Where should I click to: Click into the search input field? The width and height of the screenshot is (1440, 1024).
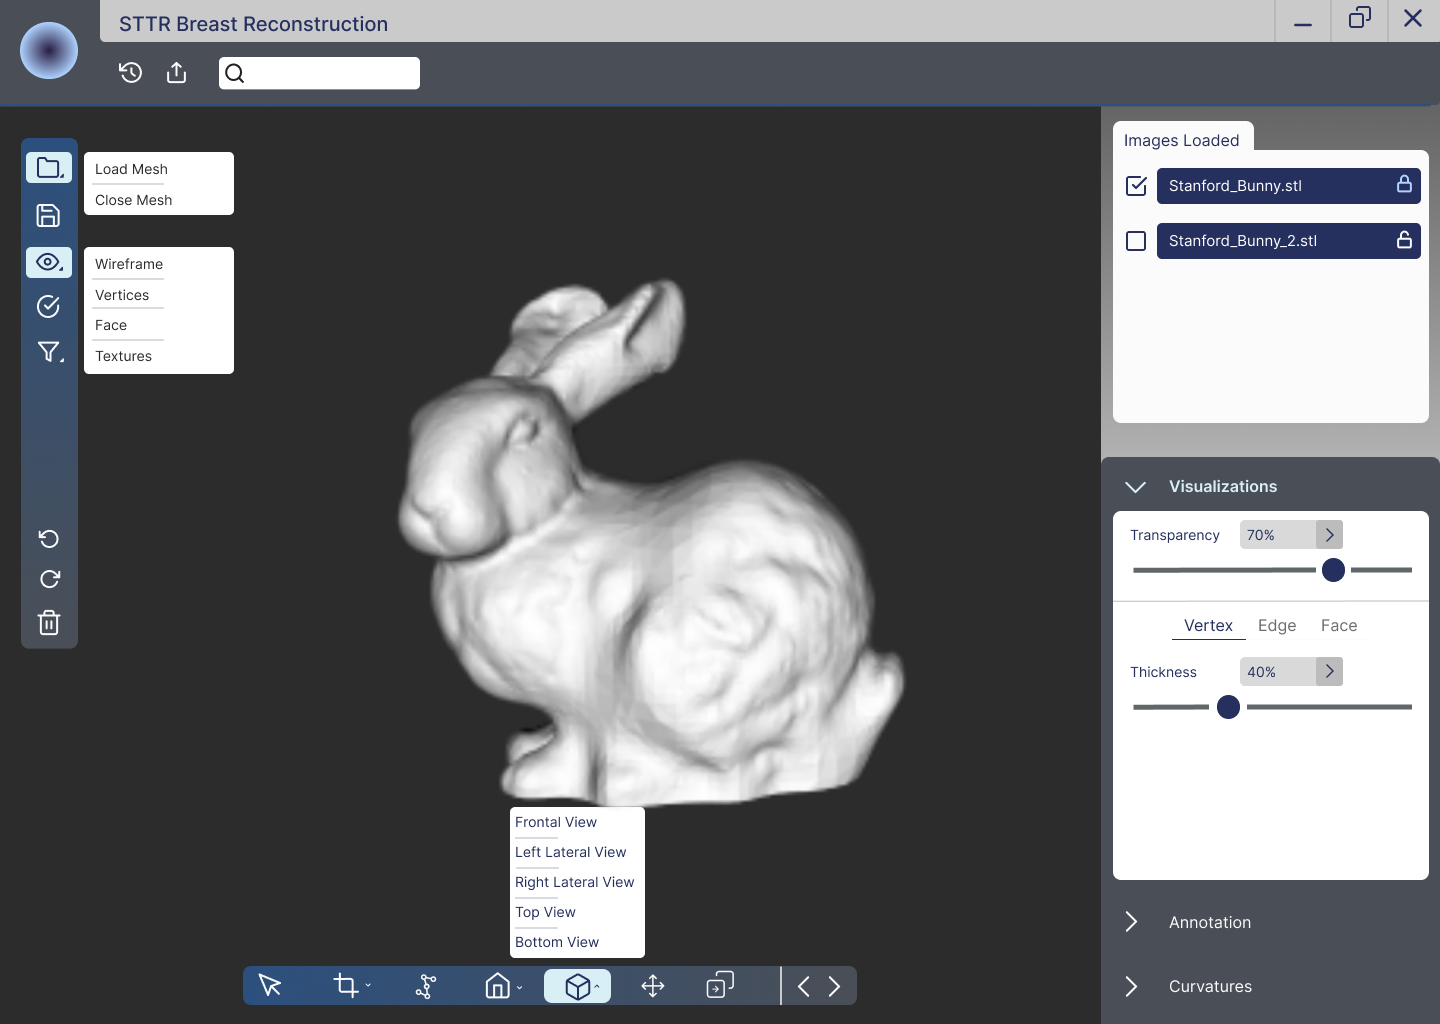pos(319,73)
